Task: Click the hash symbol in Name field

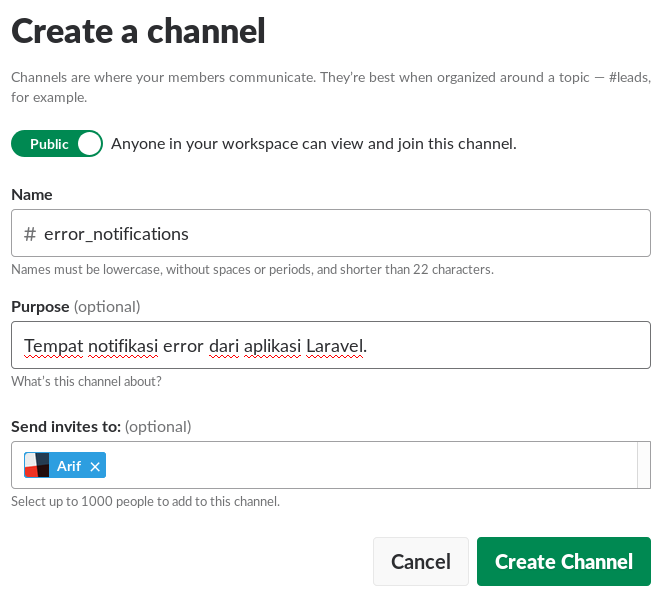Action: [x=30, y=234]
